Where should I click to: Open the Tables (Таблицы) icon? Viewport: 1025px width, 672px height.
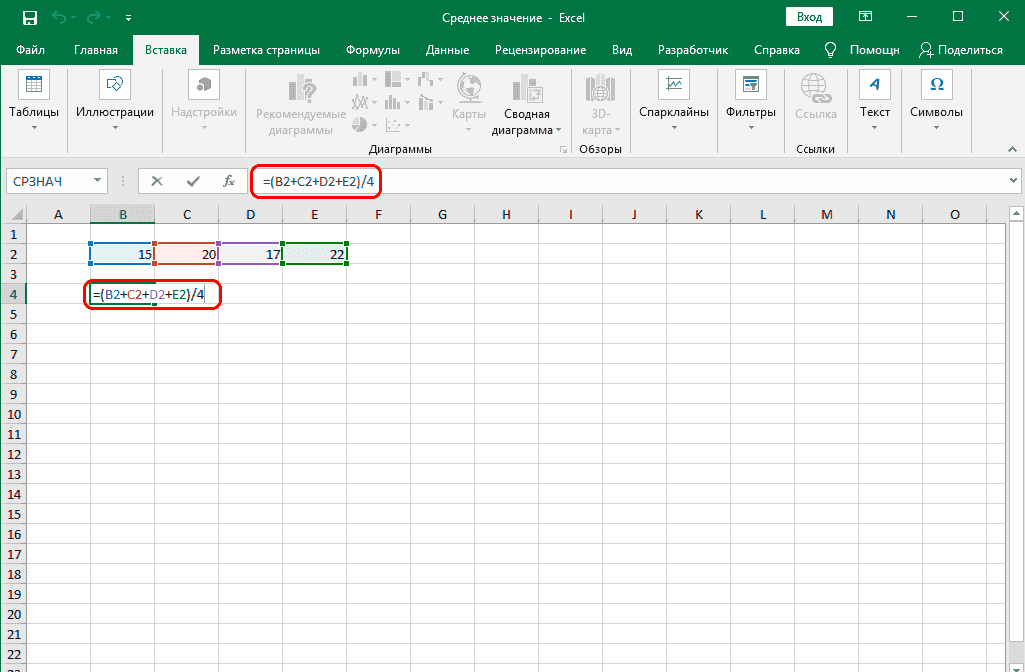tap(34, 86)
